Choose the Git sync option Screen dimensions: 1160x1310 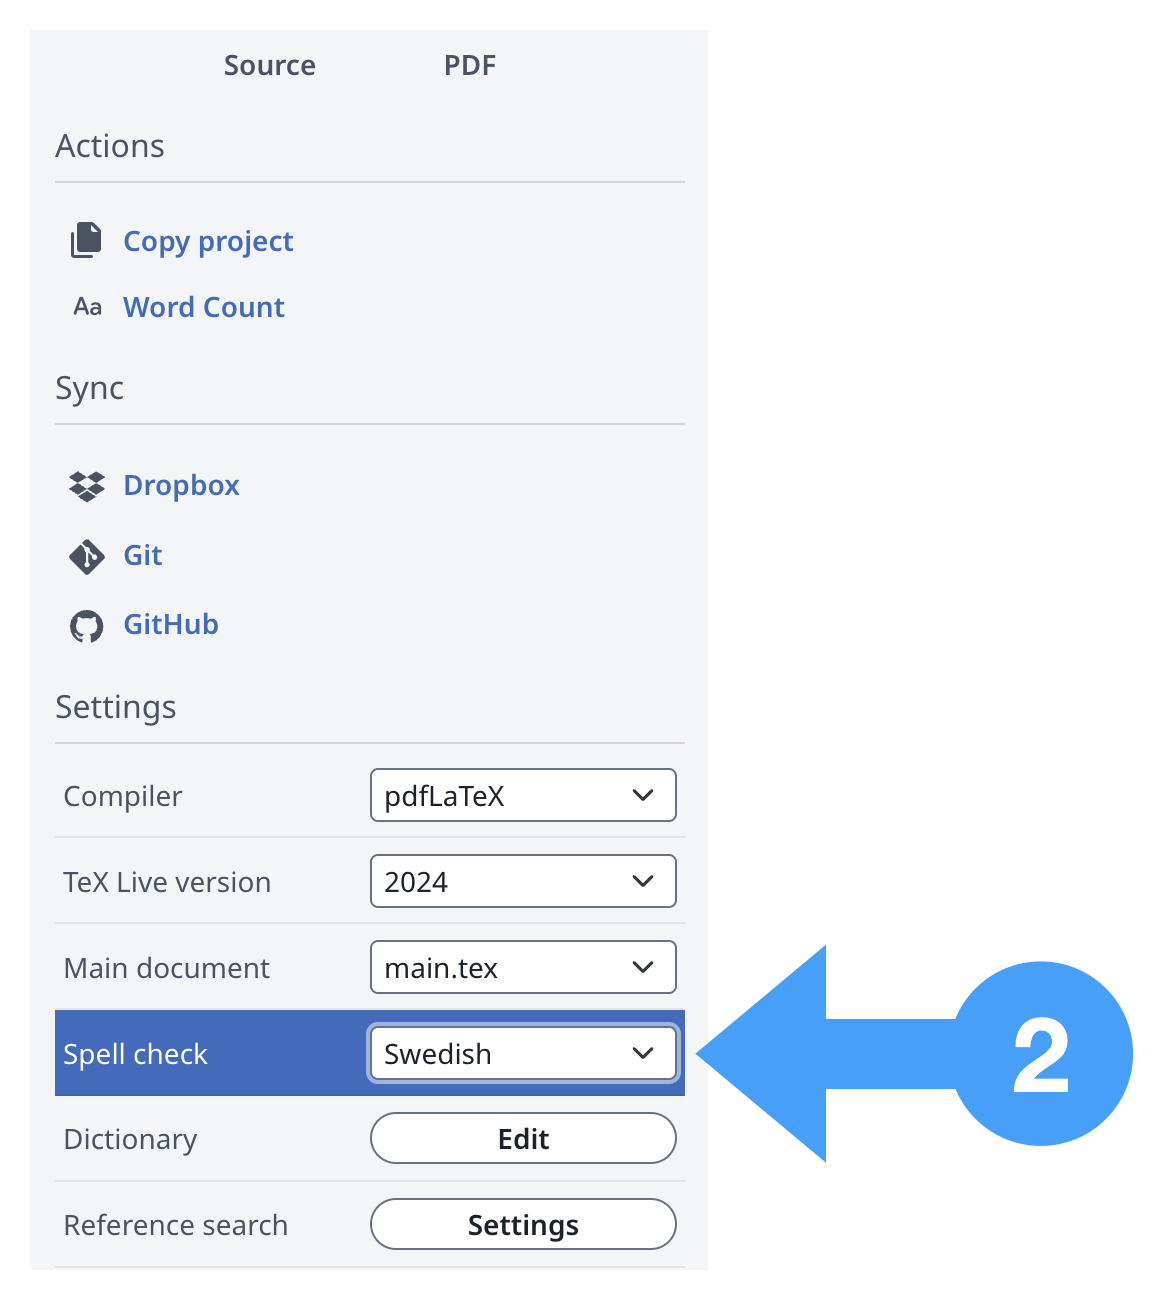143,556
